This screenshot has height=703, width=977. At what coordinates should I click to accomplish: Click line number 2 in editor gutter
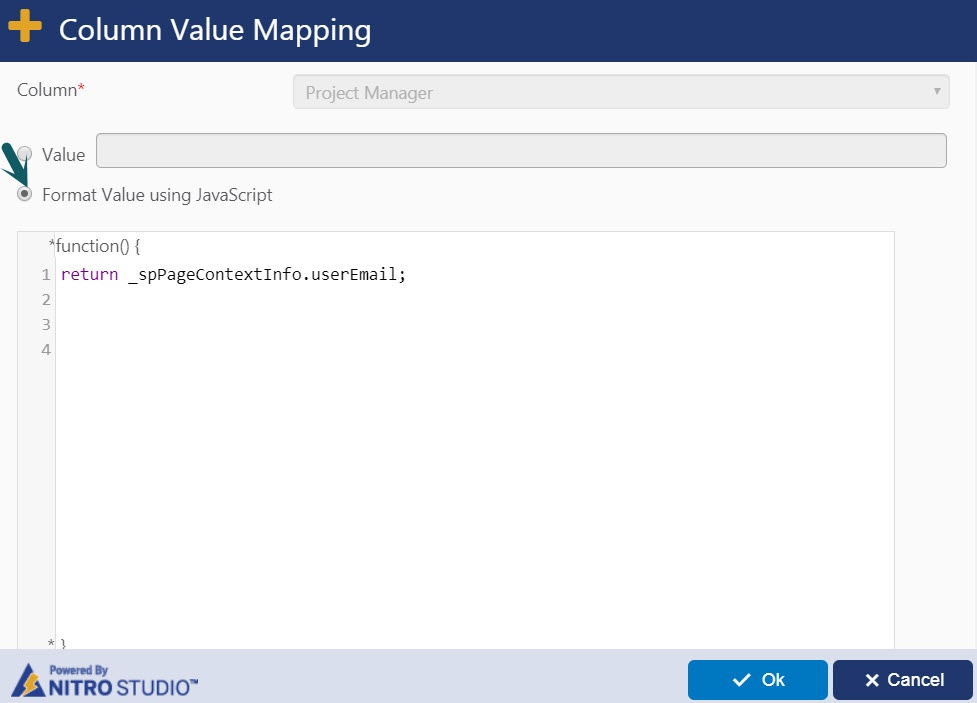tap(46, 300)
